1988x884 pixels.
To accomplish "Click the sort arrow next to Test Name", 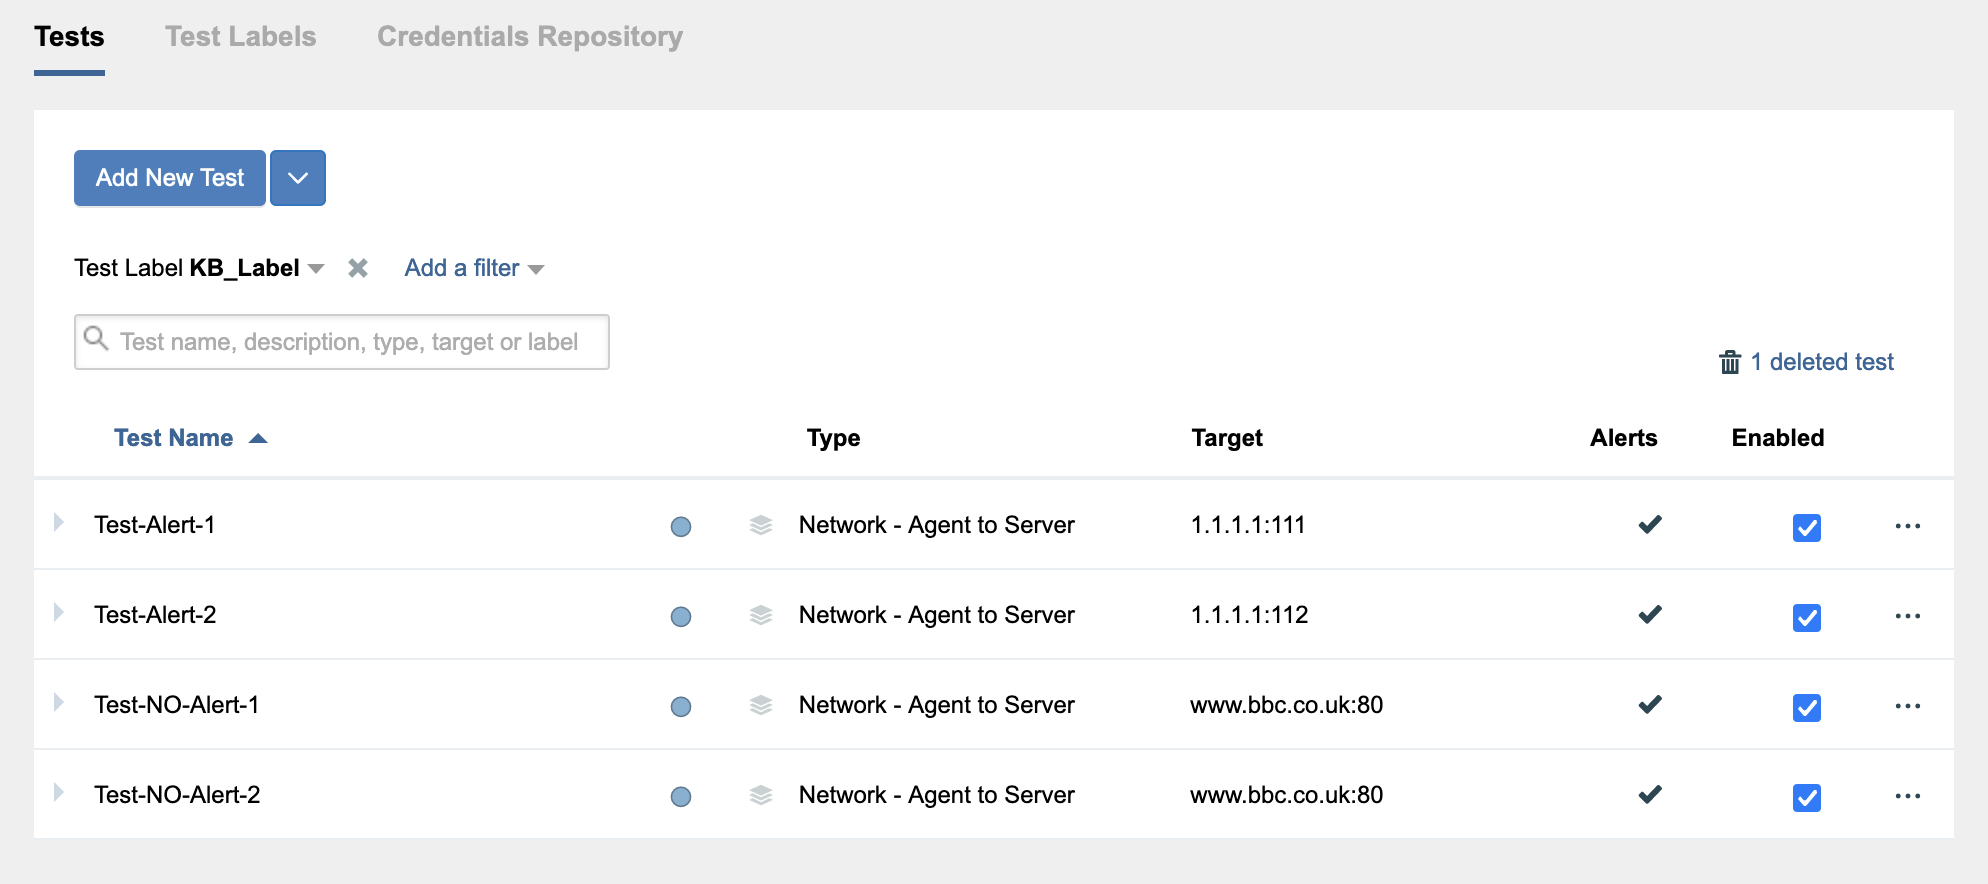I will point(258,438).
